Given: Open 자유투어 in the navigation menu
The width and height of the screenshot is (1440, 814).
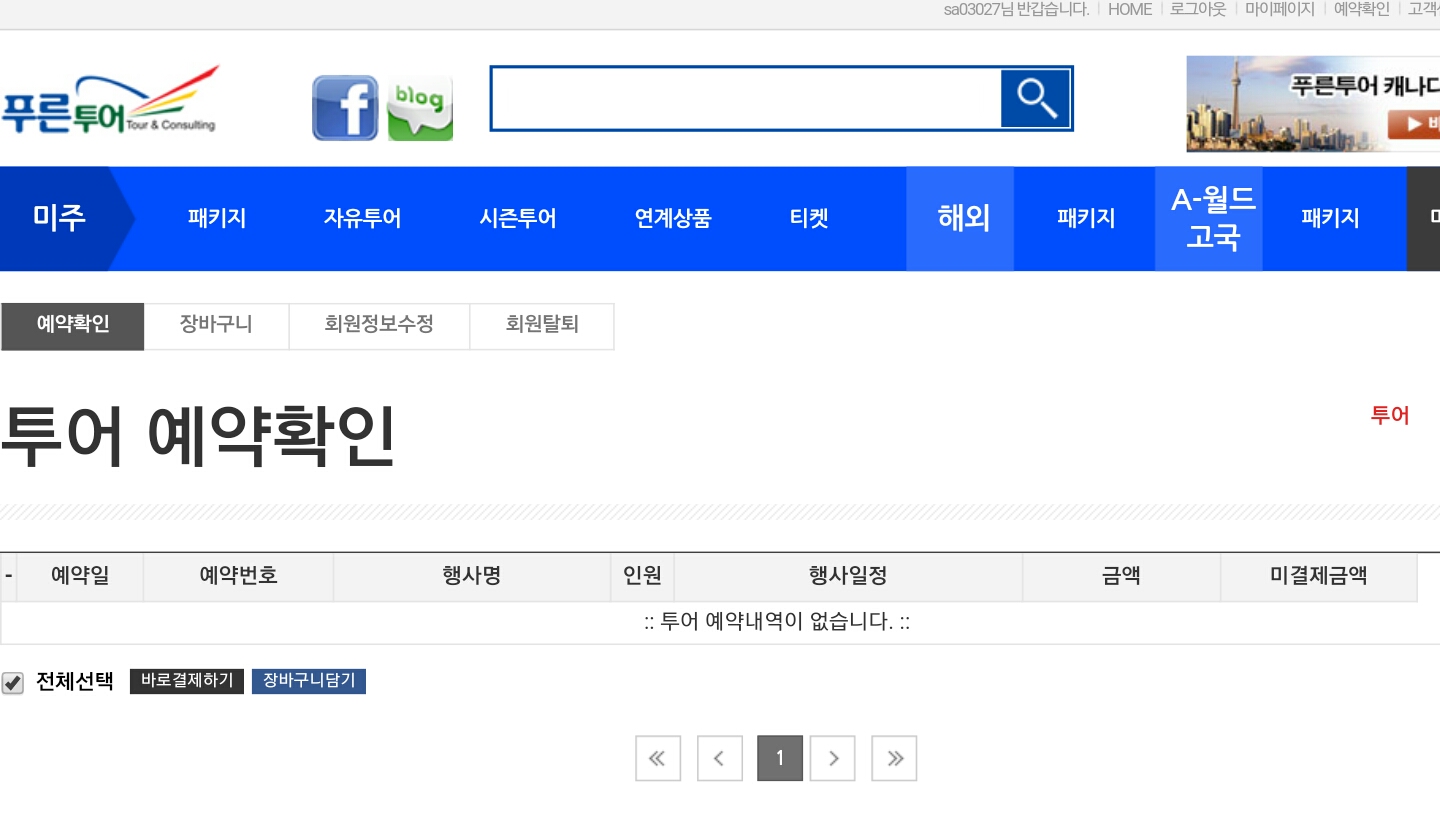Looking at the screenshot, I should (362, 218).
